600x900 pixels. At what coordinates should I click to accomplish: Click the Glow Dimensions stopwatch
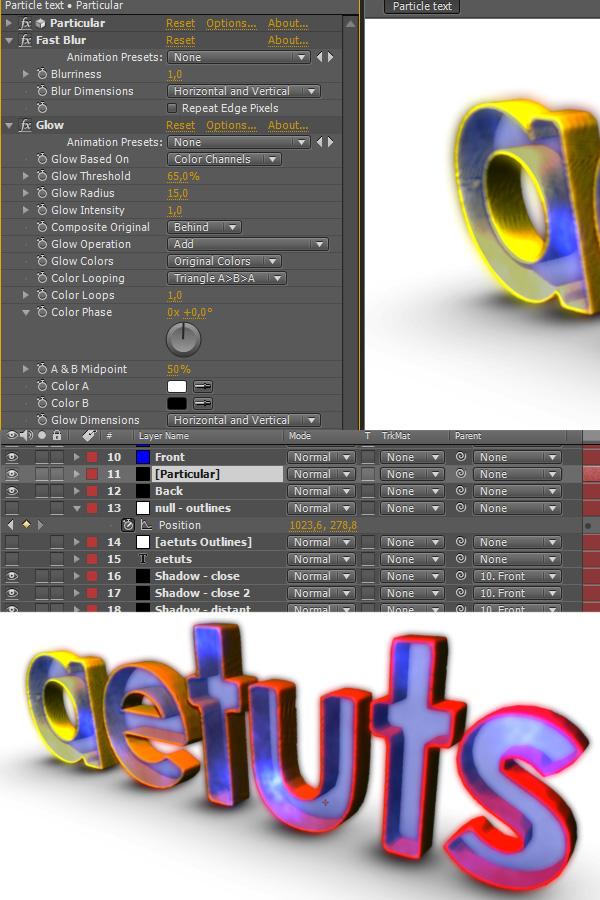click(42, 420)
